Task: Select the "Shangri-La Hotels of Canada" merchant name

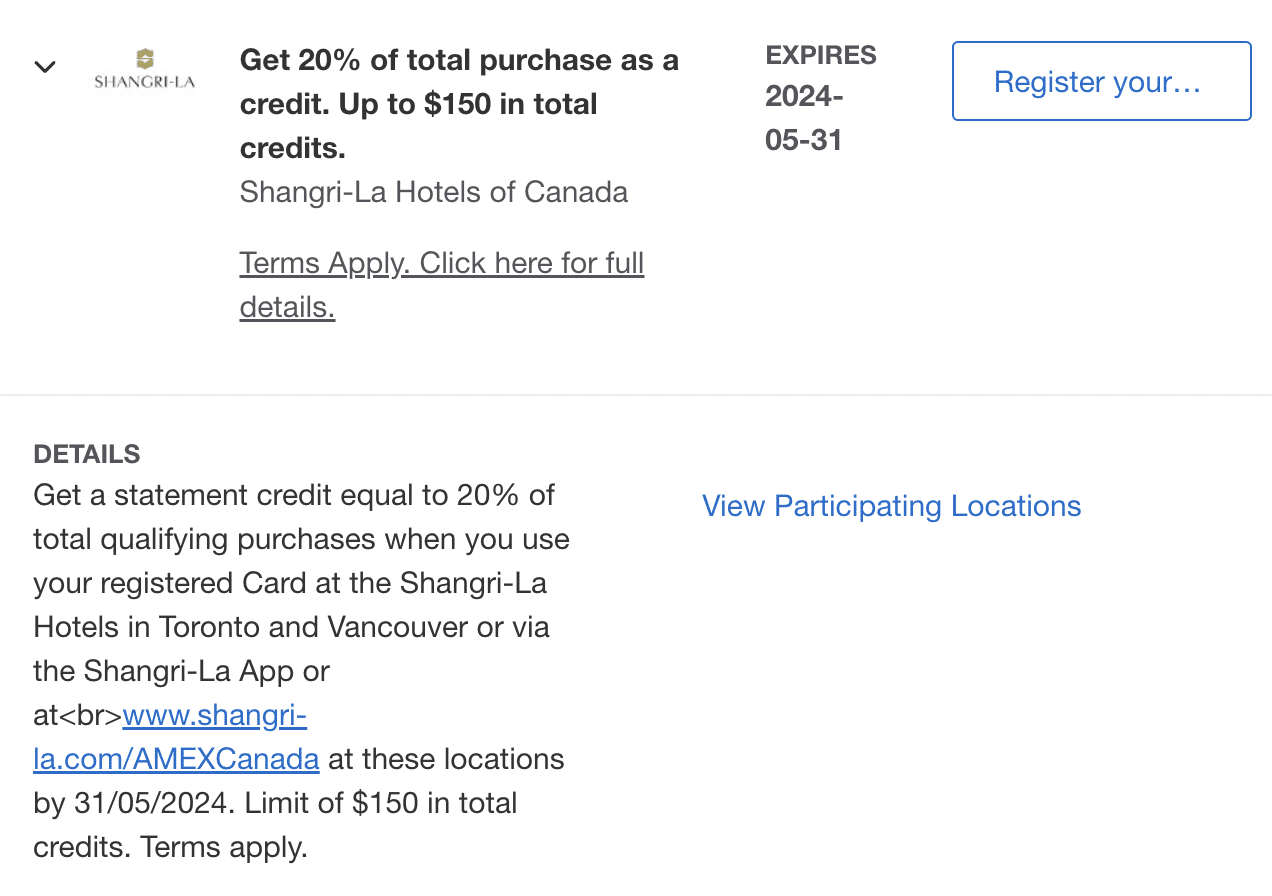Action: coord(433,192)
